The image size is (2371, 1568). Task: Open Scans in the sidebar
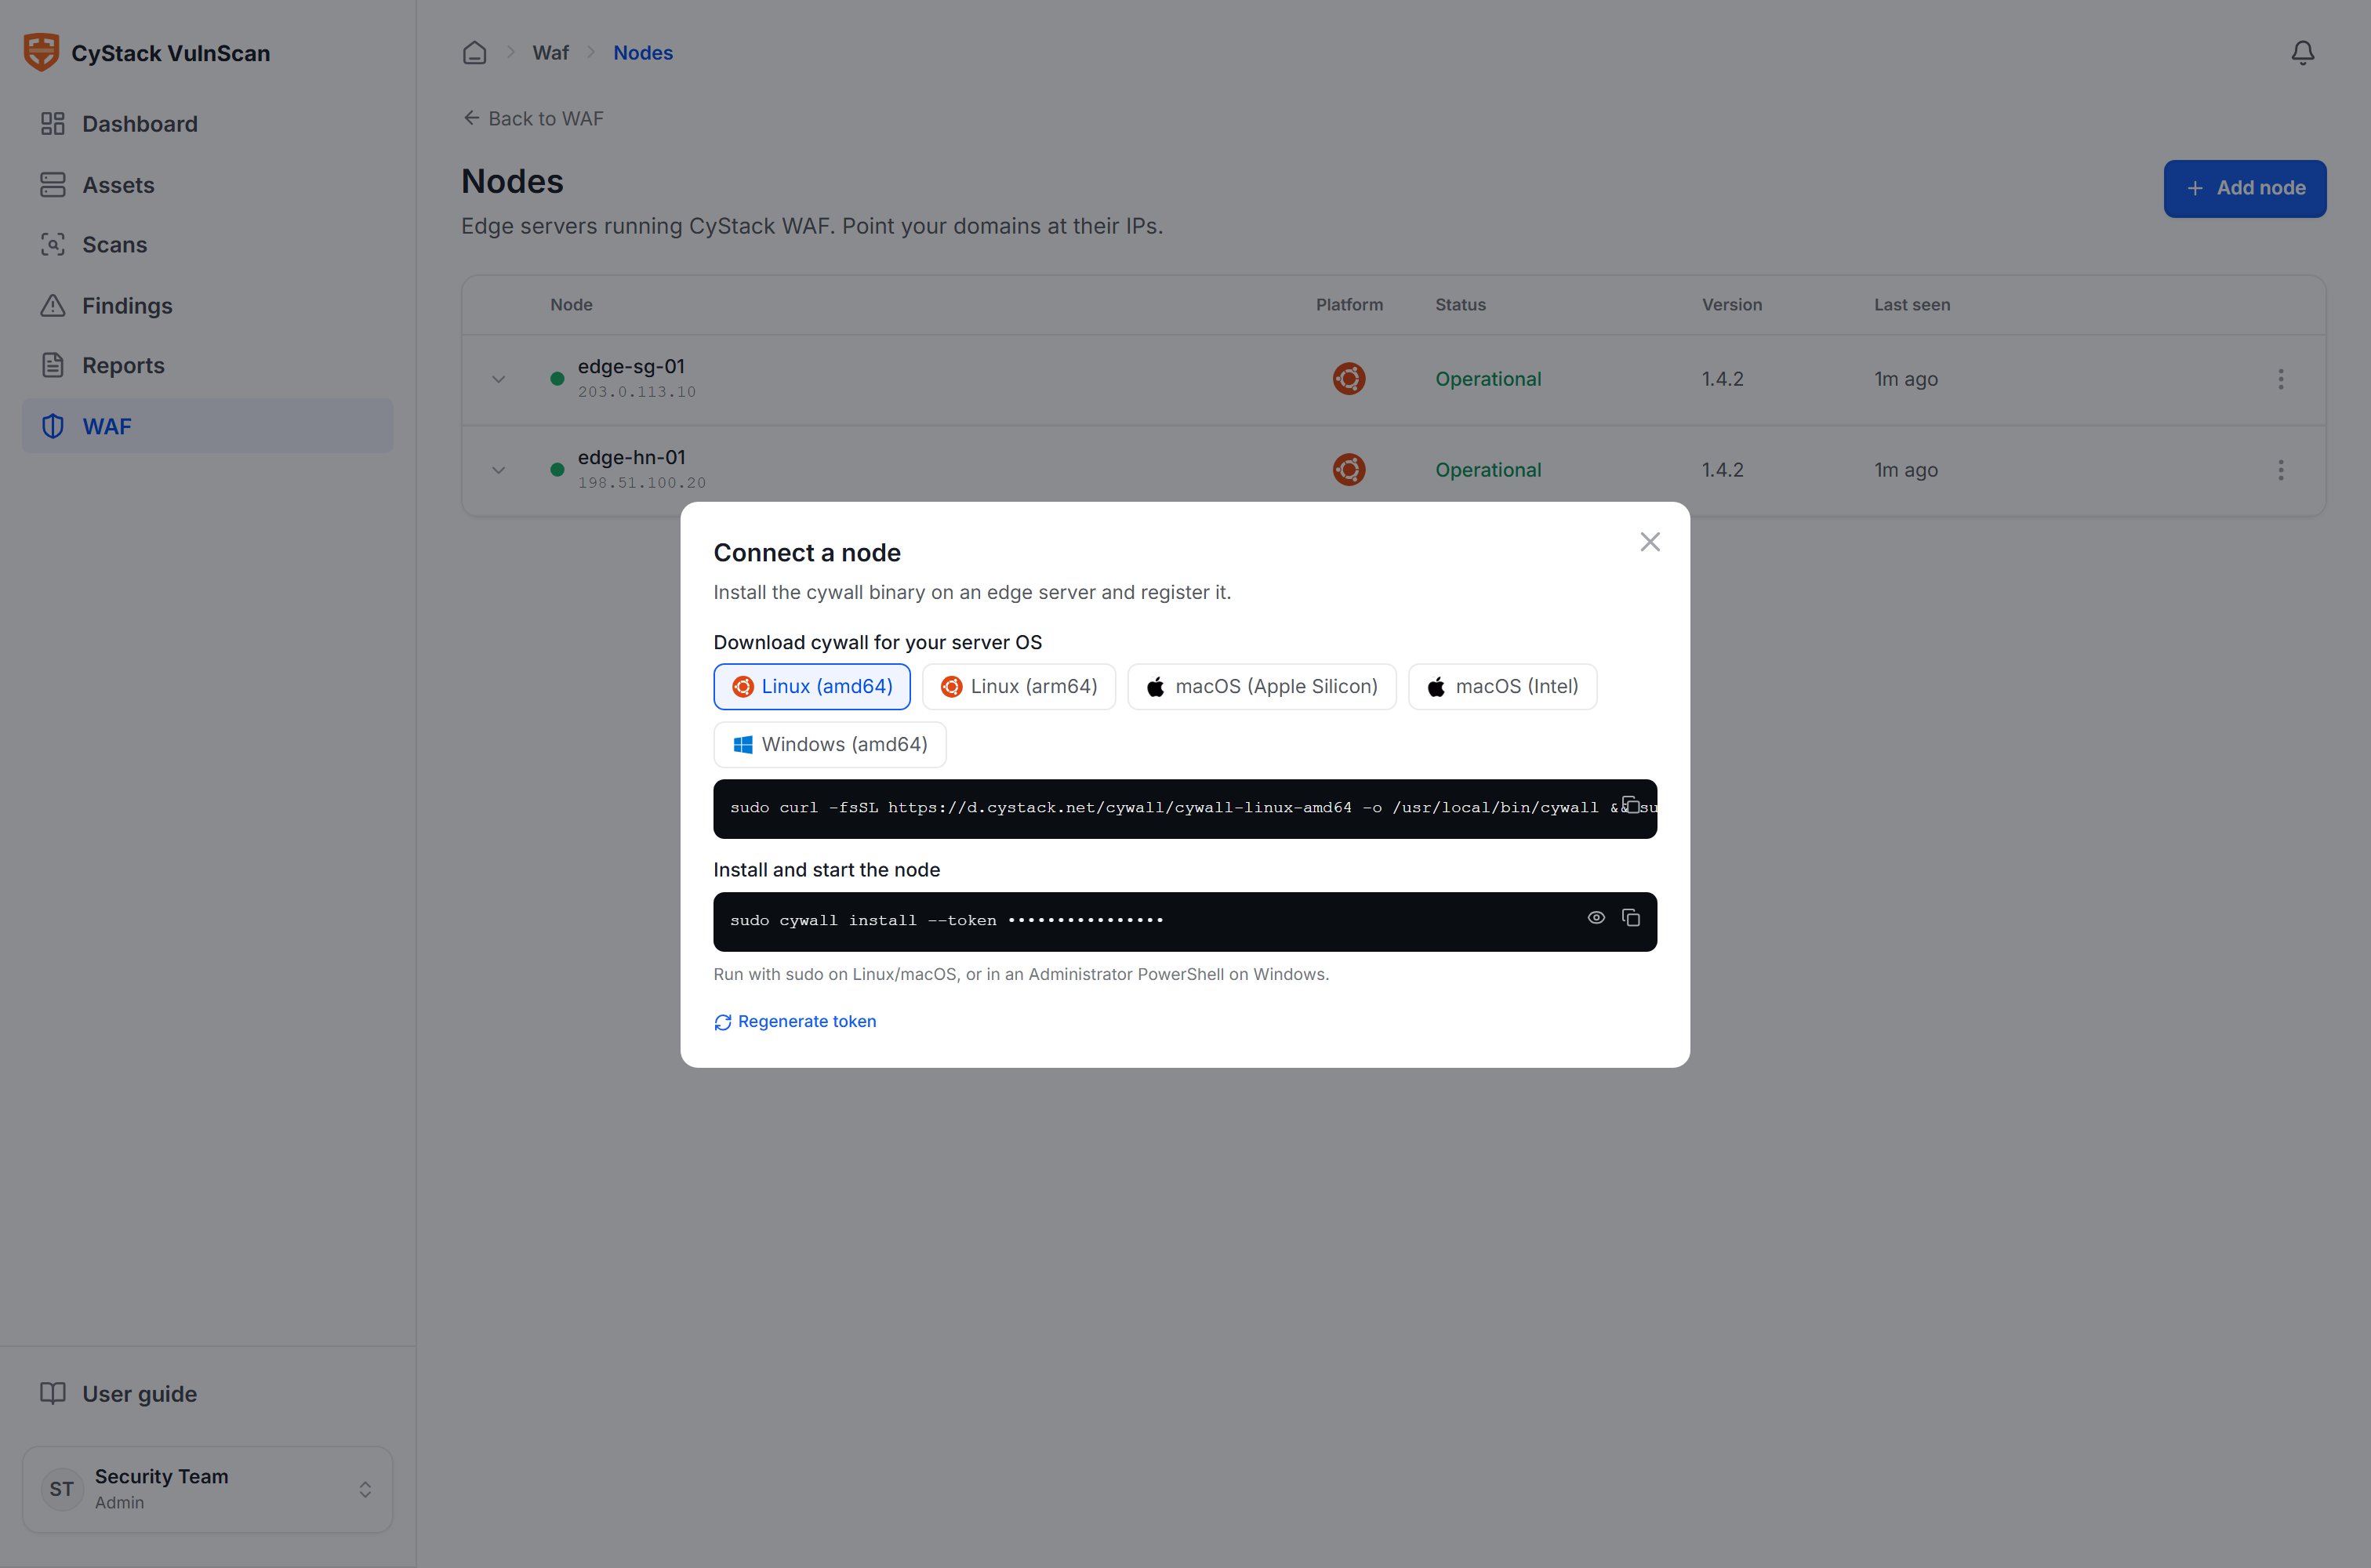click(207, 245)
